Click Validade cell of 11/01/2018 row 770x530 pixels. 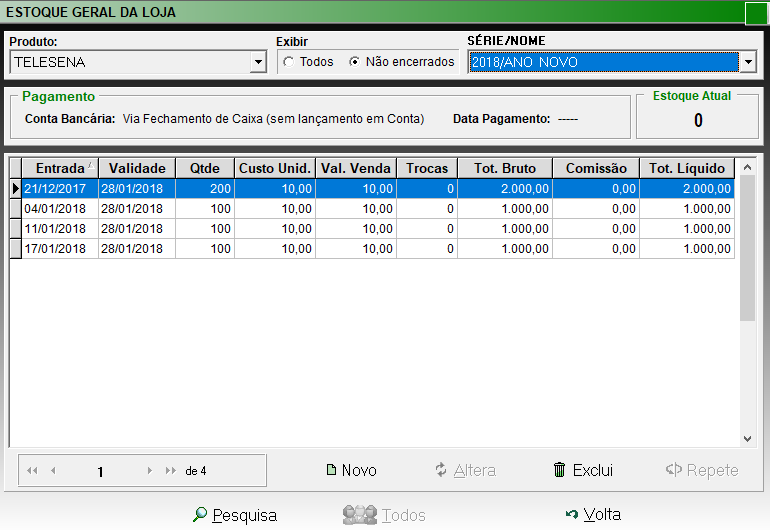coord(137,229)
